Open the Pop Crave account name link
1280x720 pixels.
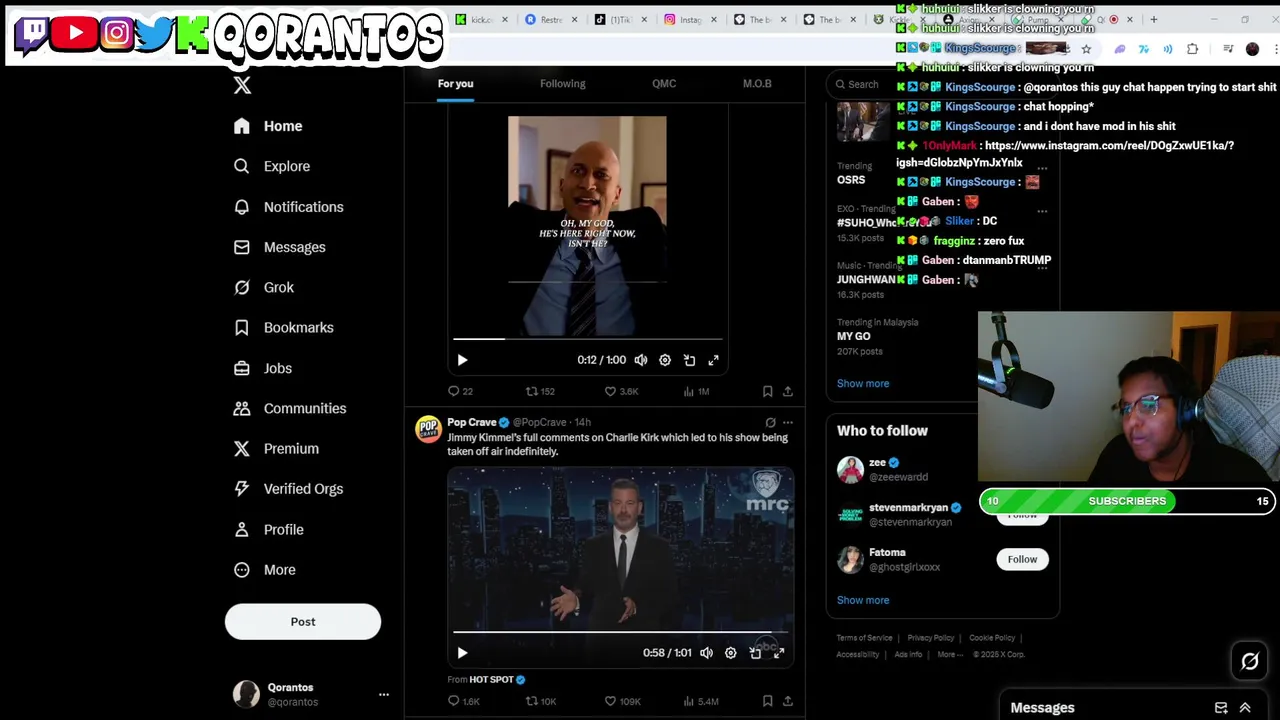(472, 422)
